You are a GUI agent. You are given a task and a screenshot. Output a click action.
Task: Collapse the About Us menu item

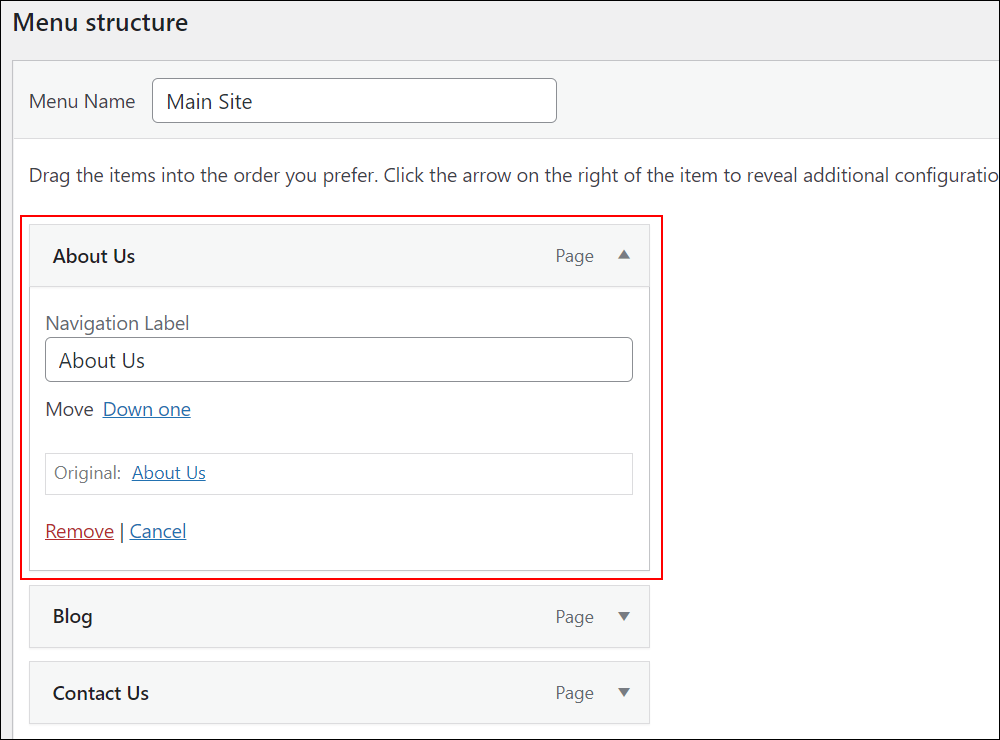(x=624, y=255)
